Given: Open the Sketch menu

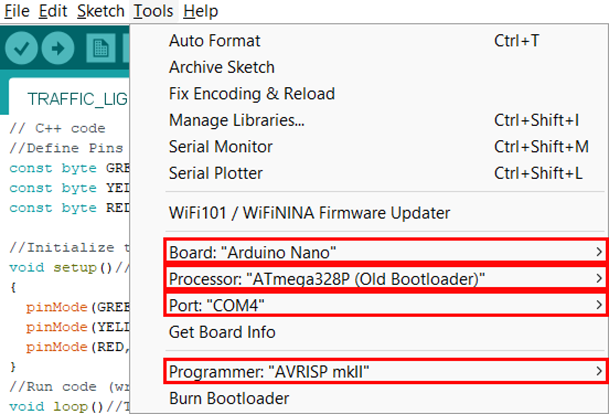Looking at the screenshot, I should click(x=101, y=11).
